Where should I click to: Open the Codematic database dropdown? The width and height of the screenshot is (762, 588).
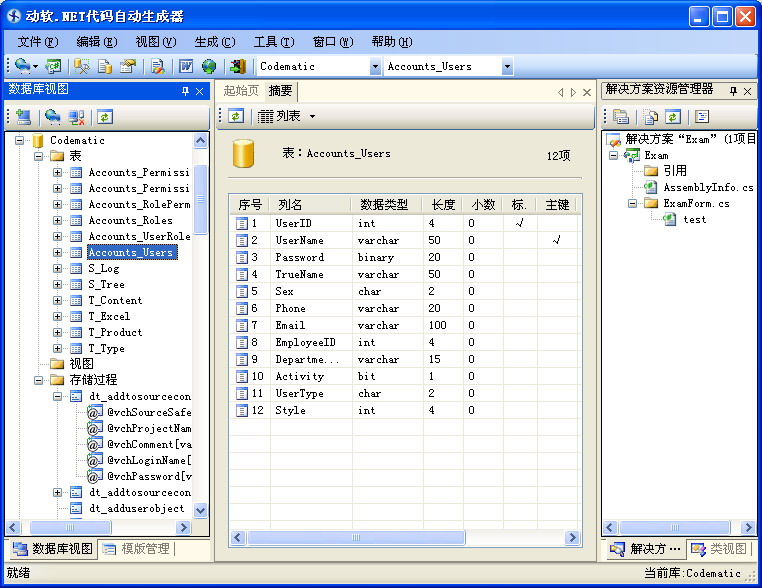375,67
